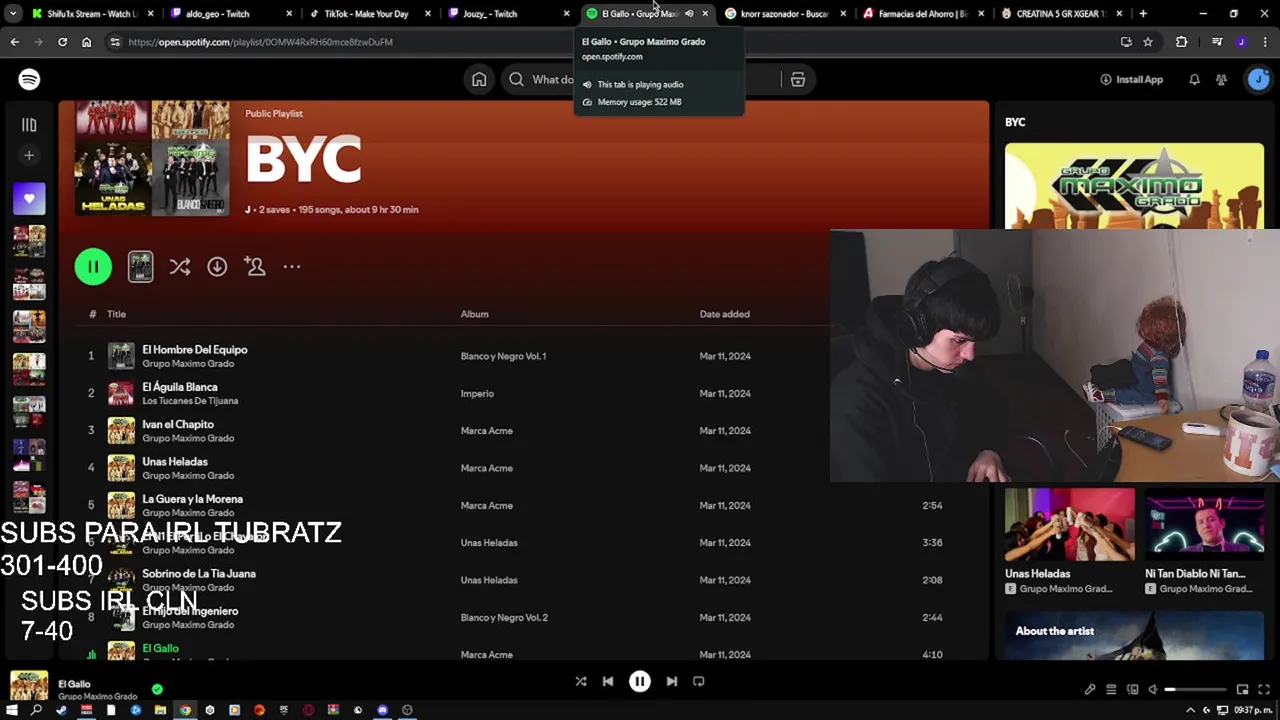Open Friend Activity icon in header

(x=1221, y=80)
